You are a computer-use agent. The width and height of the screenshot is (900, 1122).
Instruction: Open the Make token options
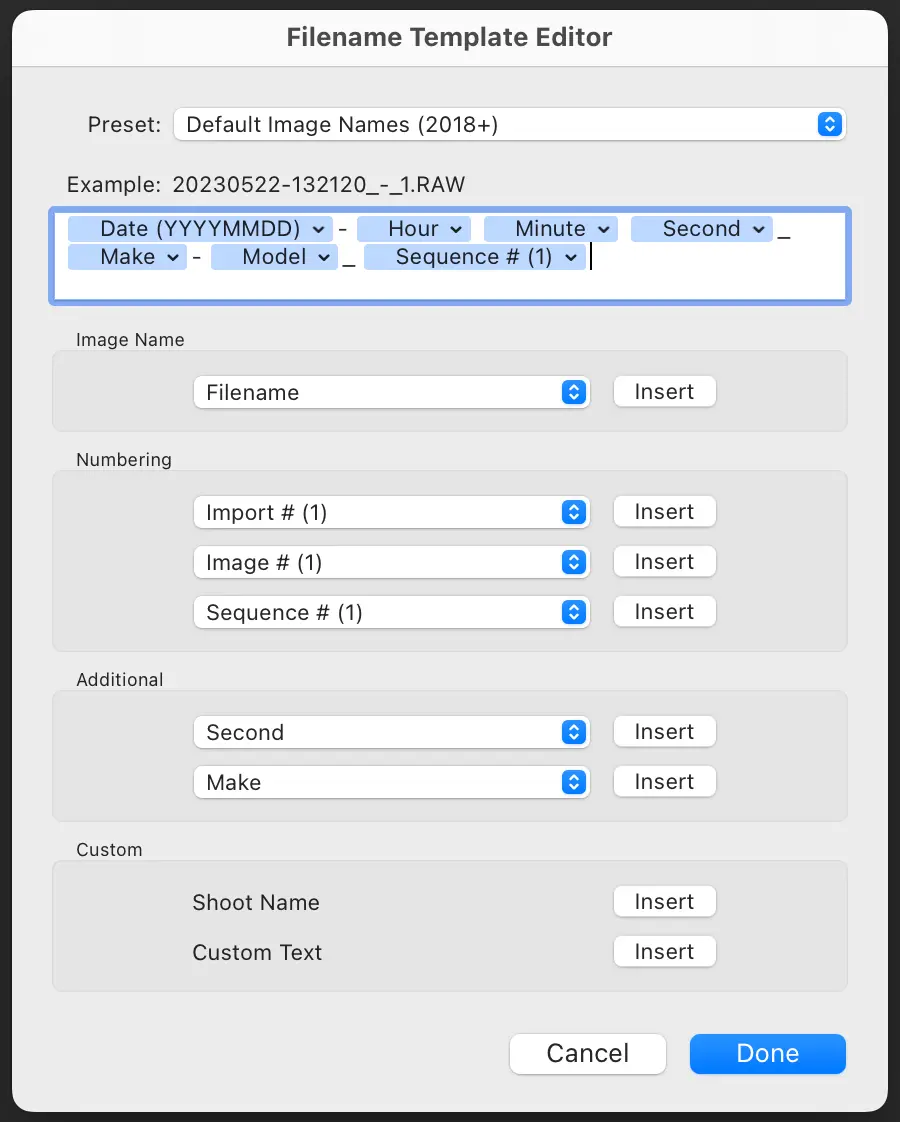coord(172,257)
